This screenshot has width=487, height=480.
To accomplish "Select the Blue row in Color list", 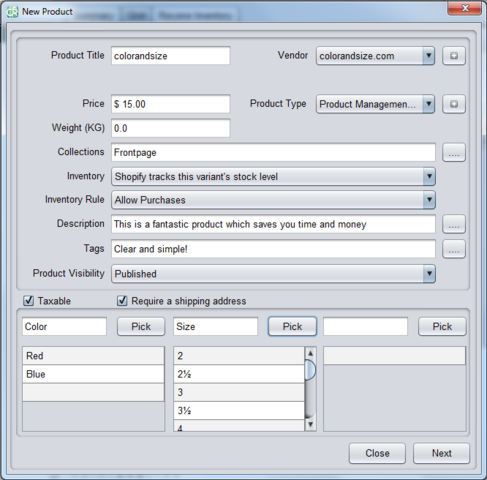I will pos(93,374).
